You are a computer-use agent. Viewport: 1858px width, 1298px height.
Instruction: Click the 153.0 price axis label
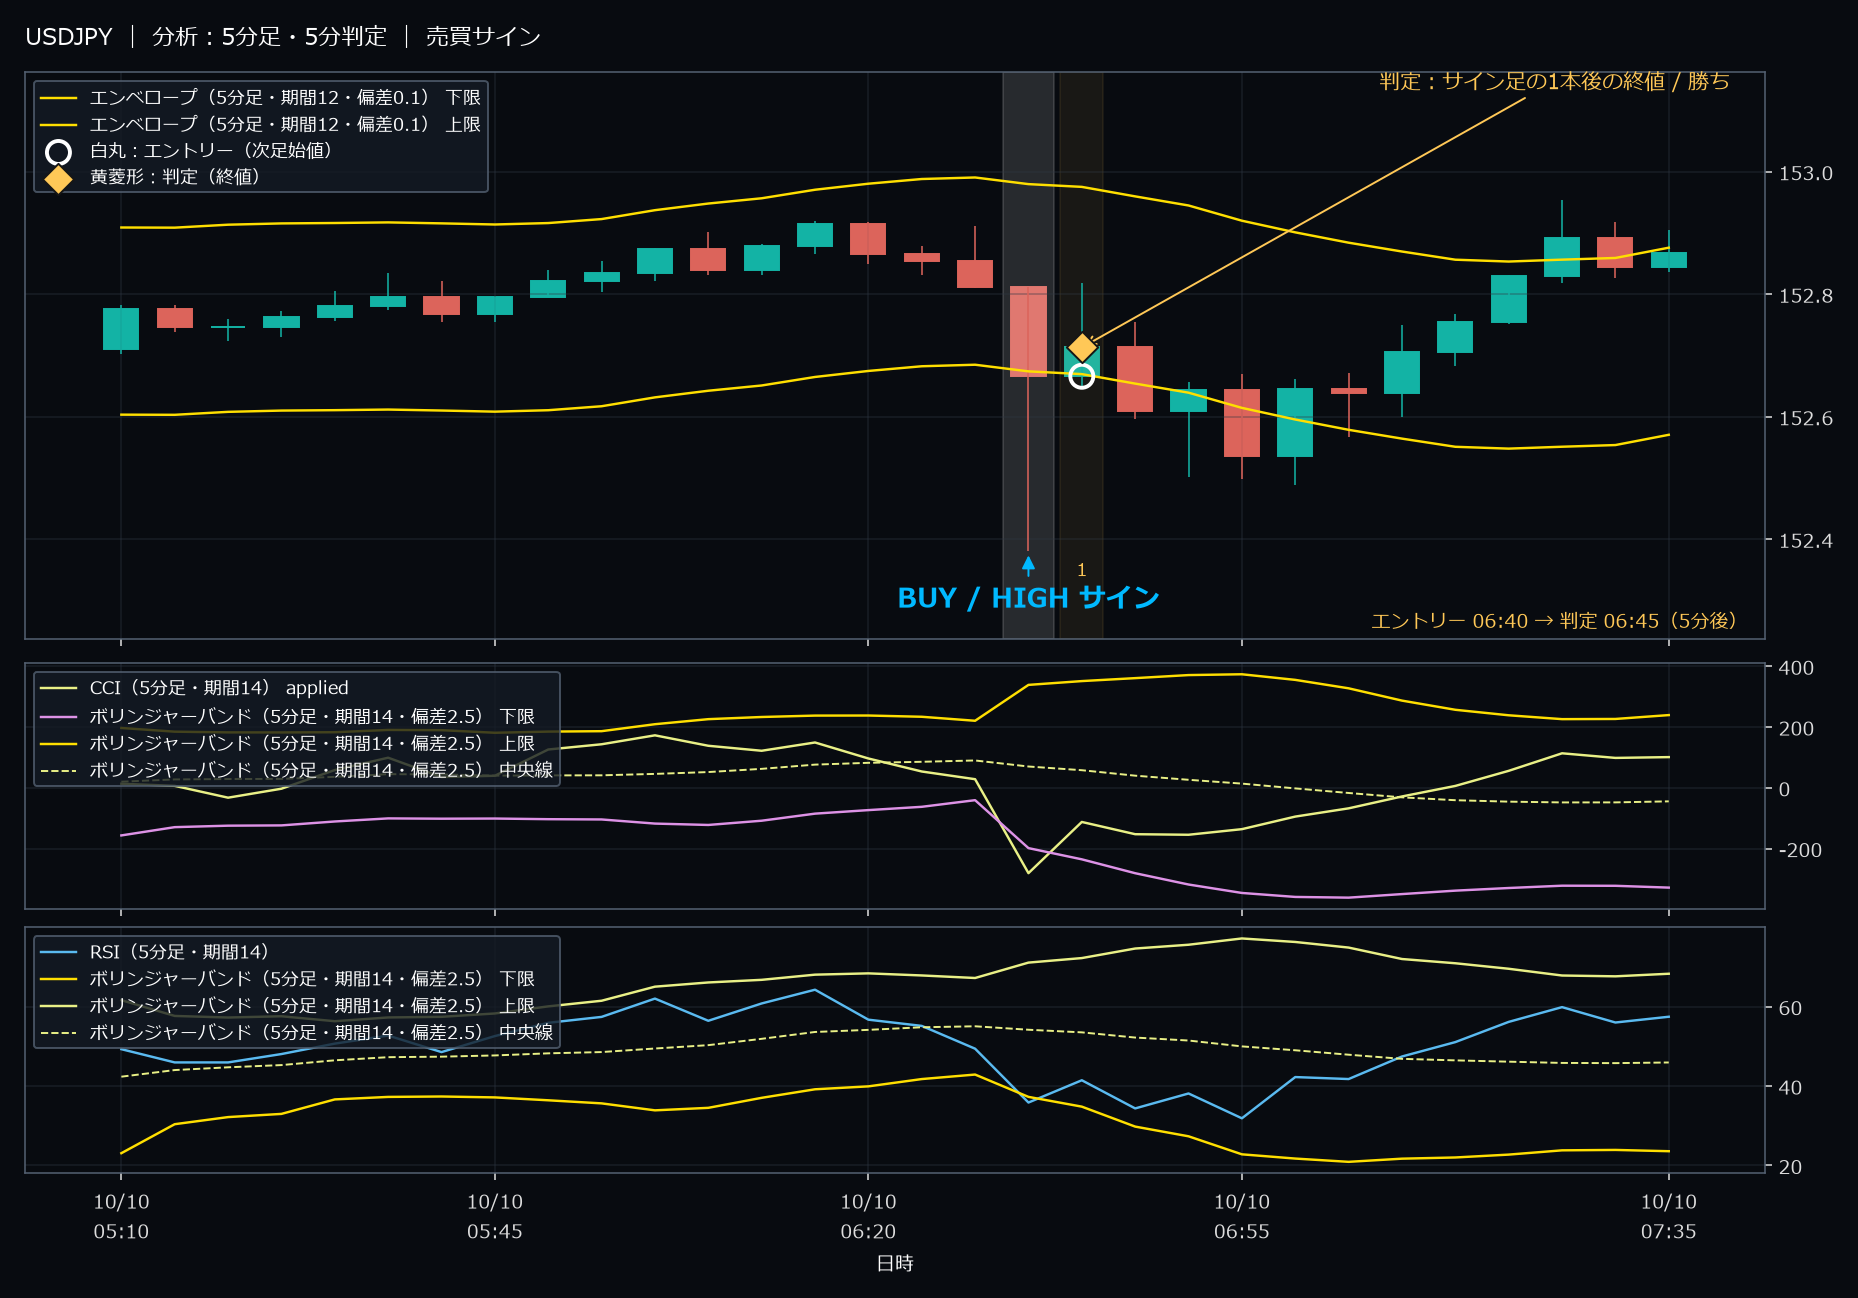(x=1805, y=174)
